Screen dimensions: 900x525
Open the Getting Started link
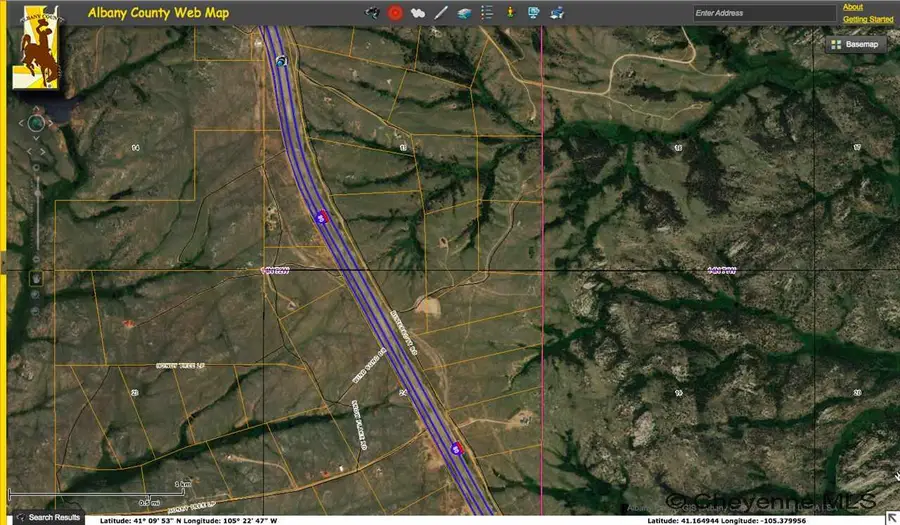pos(868,19)
